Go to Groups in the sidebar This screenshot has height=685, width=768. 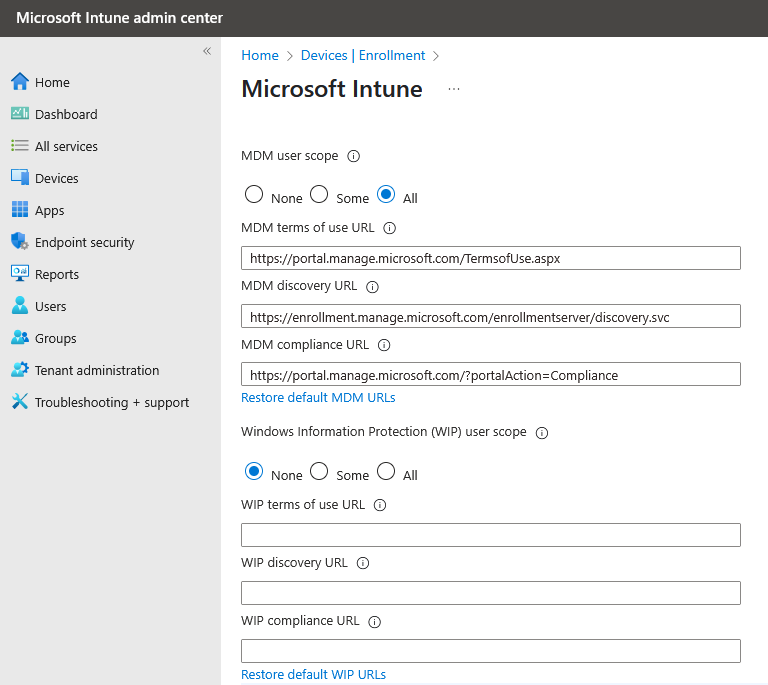click(x=56, y=338)
